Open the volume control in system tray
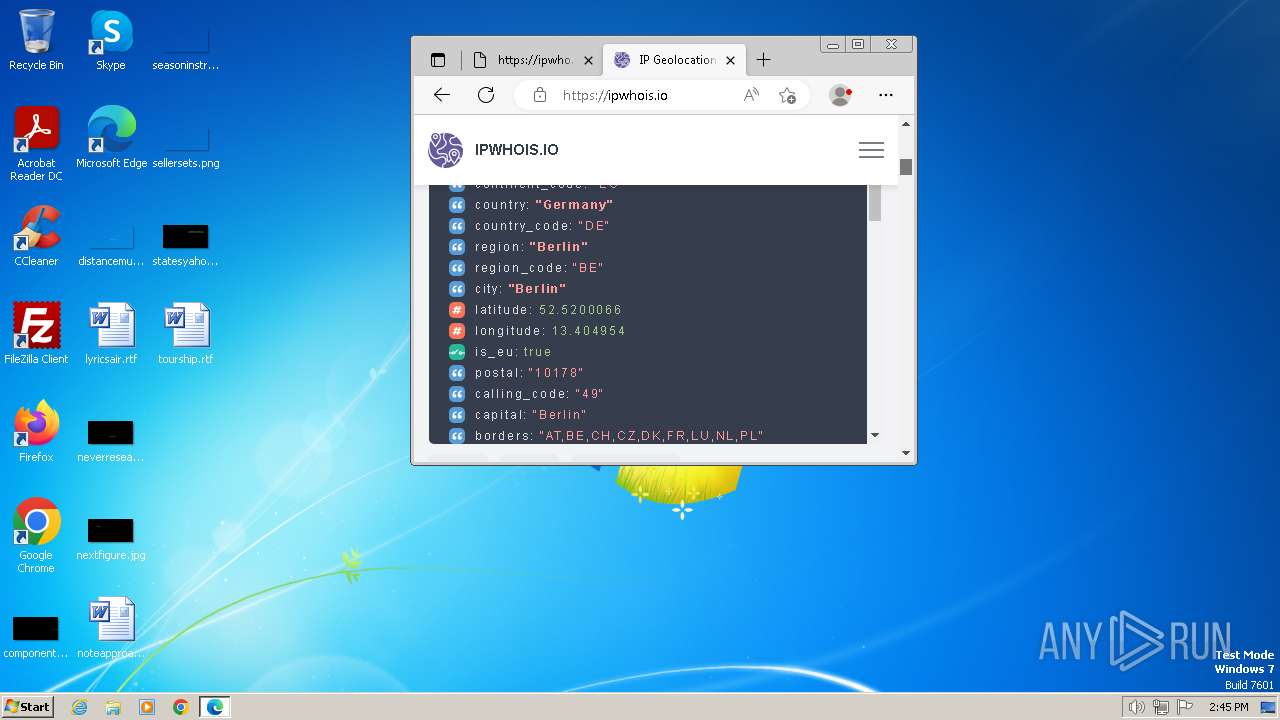The height and width of the screenshot is (720, 1280). click(x=1137, y=707)
